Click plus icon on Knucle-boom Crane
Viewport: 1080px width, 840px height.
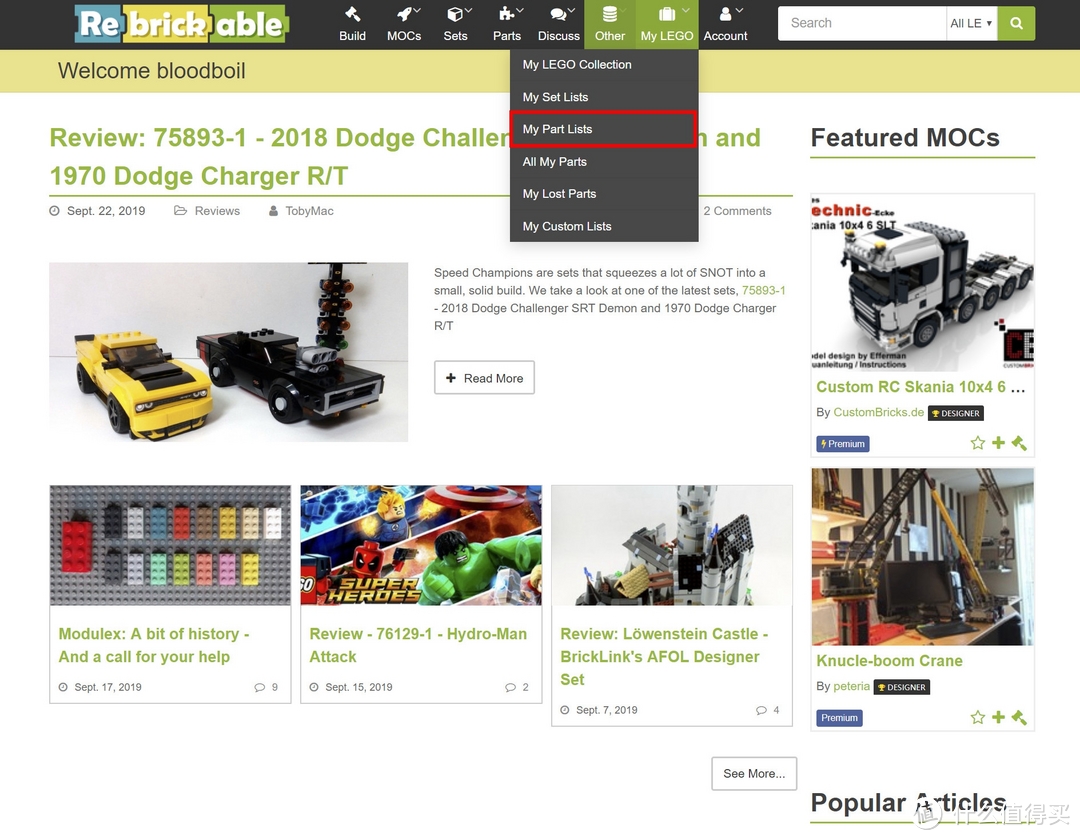(998, 717)
